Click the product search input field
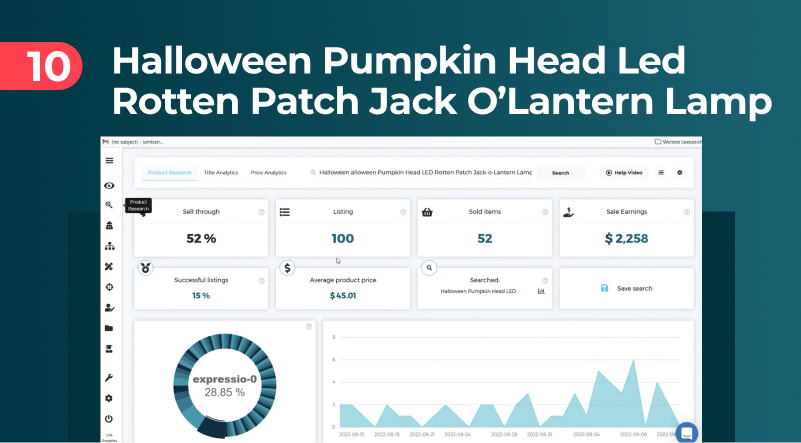 click(x=421, y=173)
